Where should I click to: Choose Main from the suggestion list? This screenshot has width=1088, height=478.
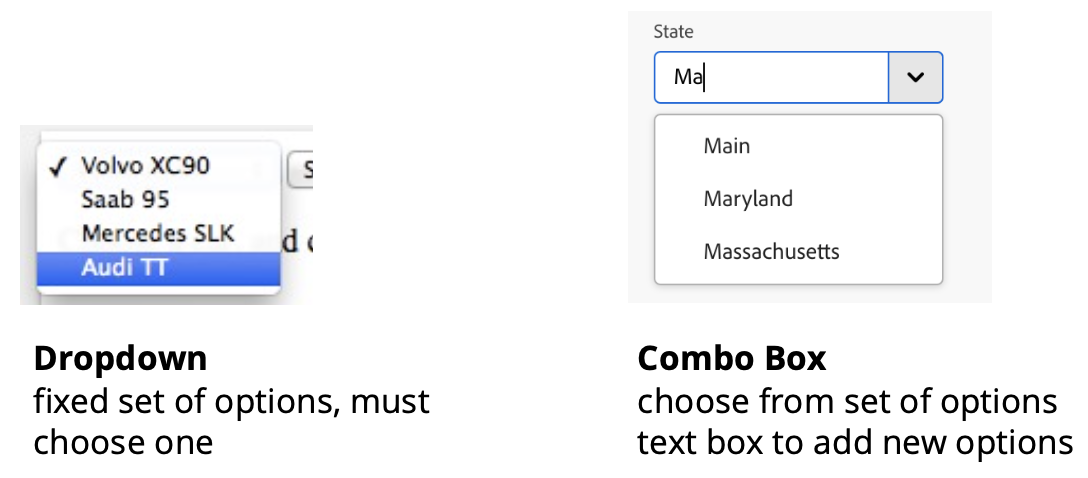(x=727, y=146)
